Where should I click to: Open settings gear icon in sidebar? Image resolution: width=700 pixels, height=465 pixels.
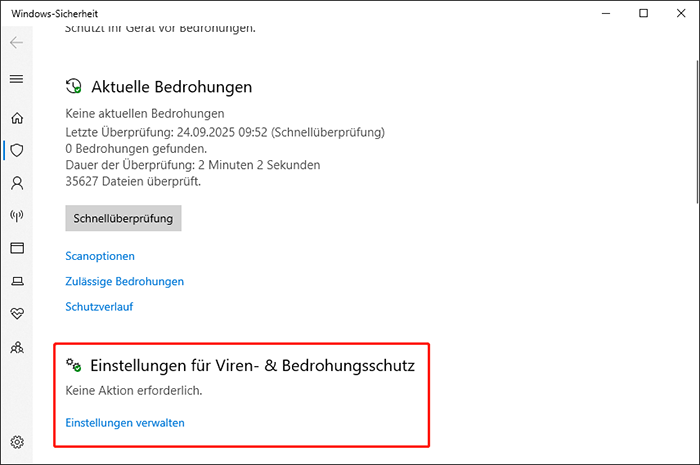(x=16, y=442)
